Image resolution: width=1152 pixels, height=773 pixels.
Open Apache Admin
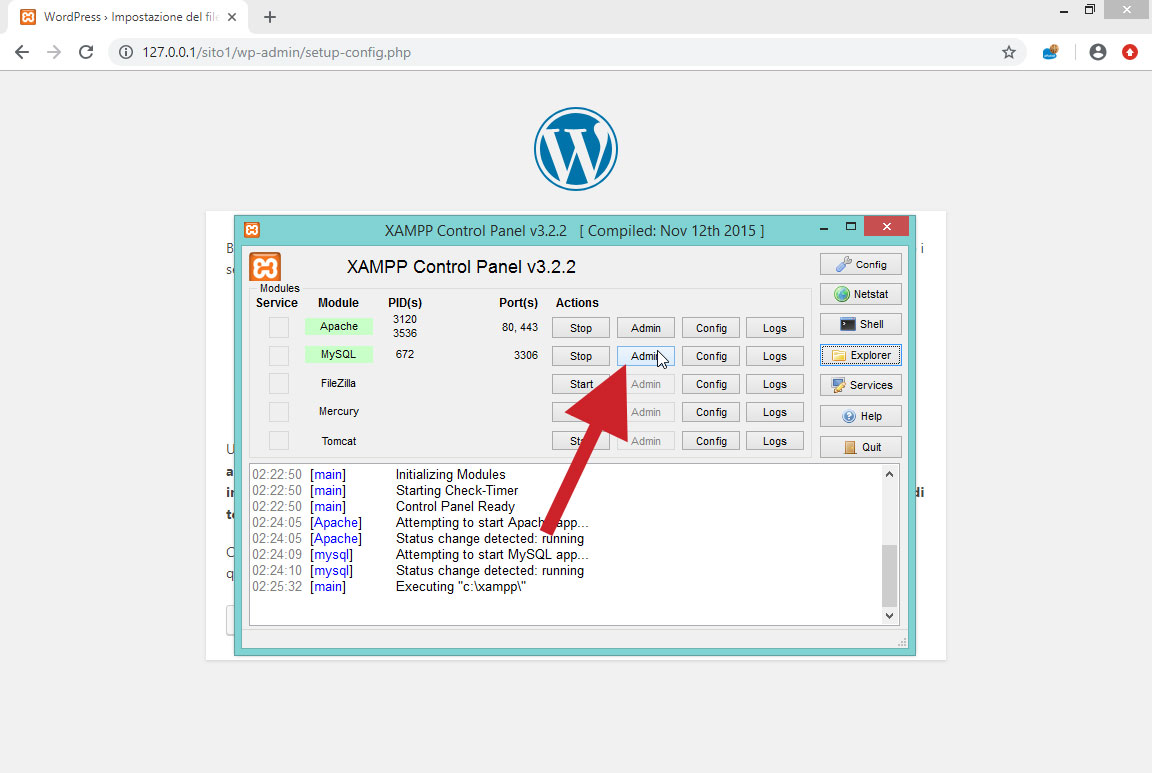coord(646,328)
